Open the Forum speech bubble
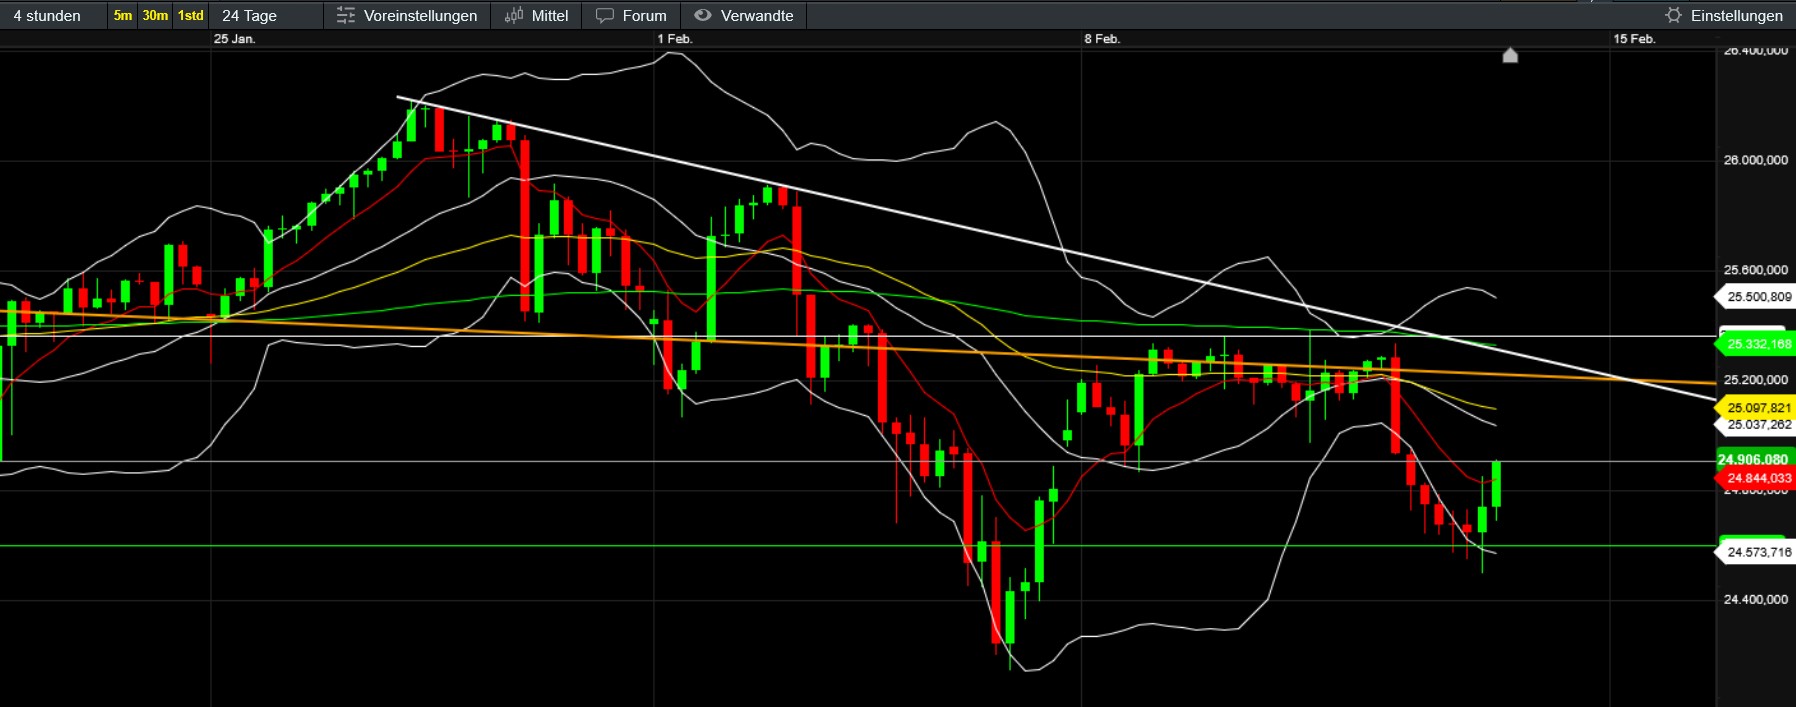The width and height of the screenshot is (1796, 707). click(605, 15)
